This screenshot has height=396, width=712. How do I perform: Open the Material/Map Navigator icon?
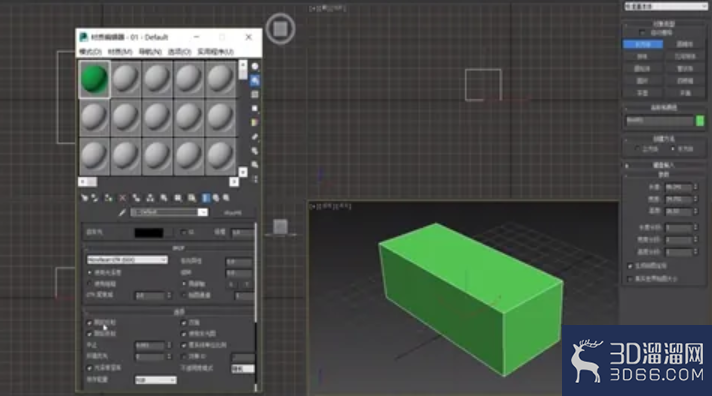point(255,179)
